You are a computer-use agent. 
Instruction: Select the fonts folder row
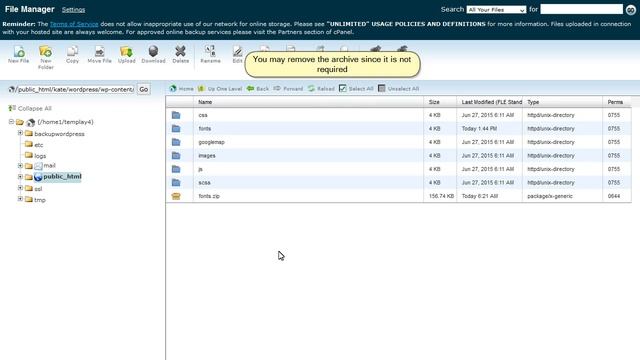coord(398,129)
